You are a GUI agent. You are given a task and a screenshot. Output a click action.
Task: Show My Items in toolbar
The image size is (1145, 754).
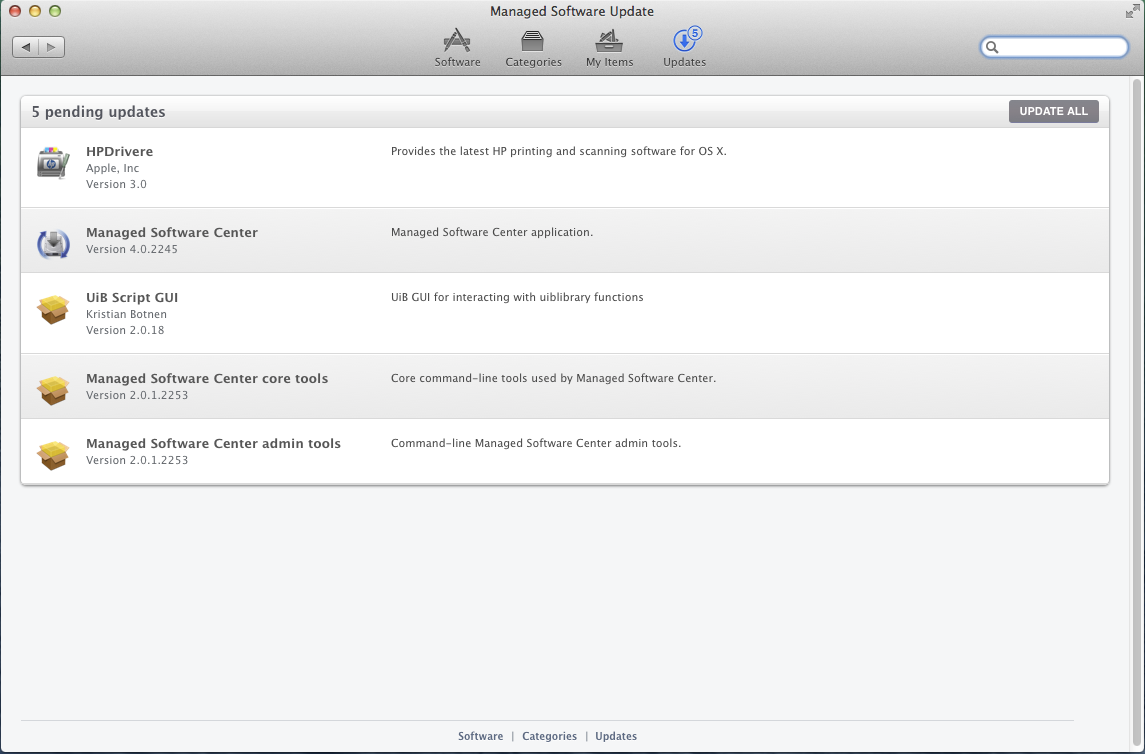tap(609, 47)
